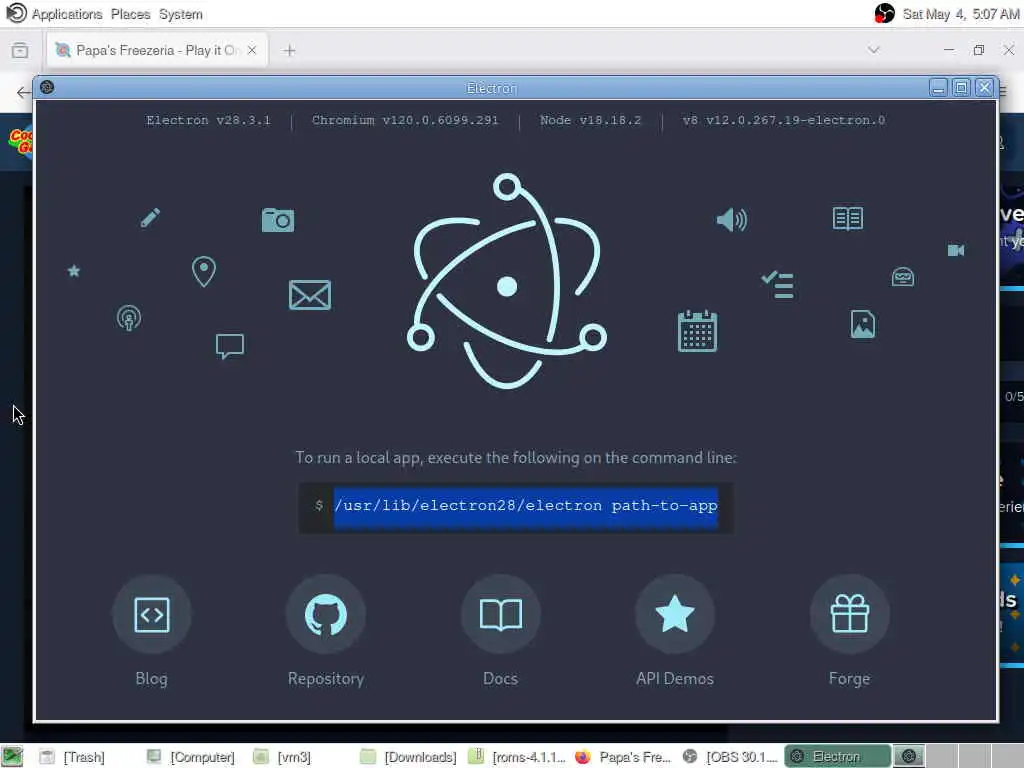Open the System menu
This screenshot has height=768, width=1024.
click(181, 14)
